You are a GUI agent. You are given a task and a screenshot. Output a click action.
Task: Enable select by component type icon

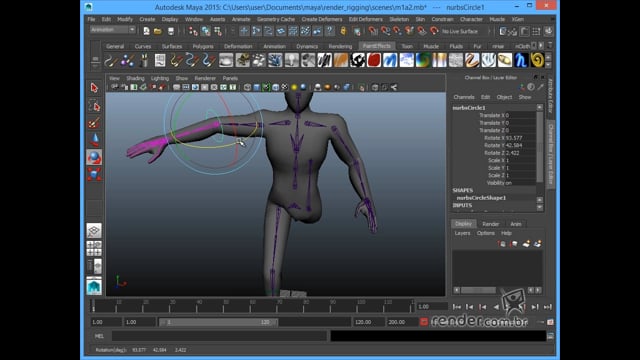[218, 31]
